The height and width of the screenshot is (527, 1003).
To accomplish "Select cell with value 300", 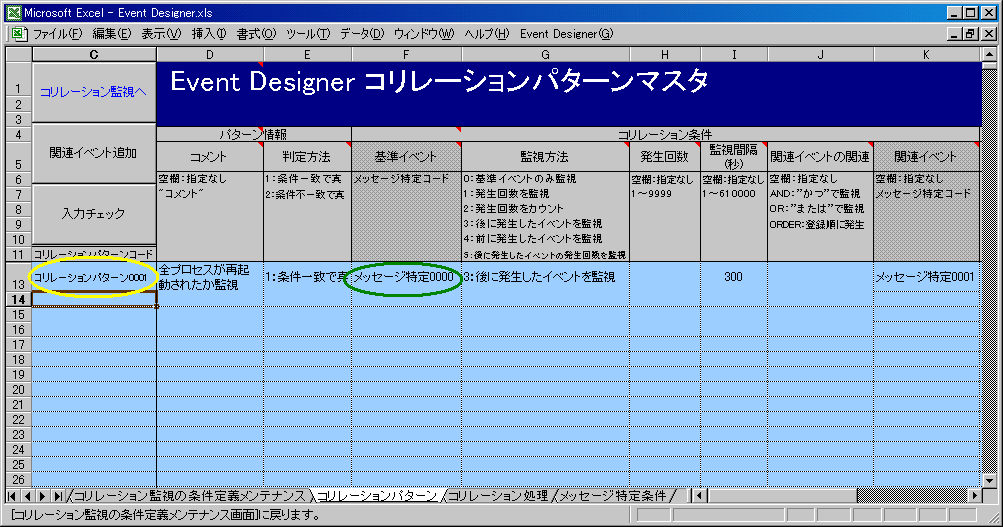I will click(x=734, y=277).
